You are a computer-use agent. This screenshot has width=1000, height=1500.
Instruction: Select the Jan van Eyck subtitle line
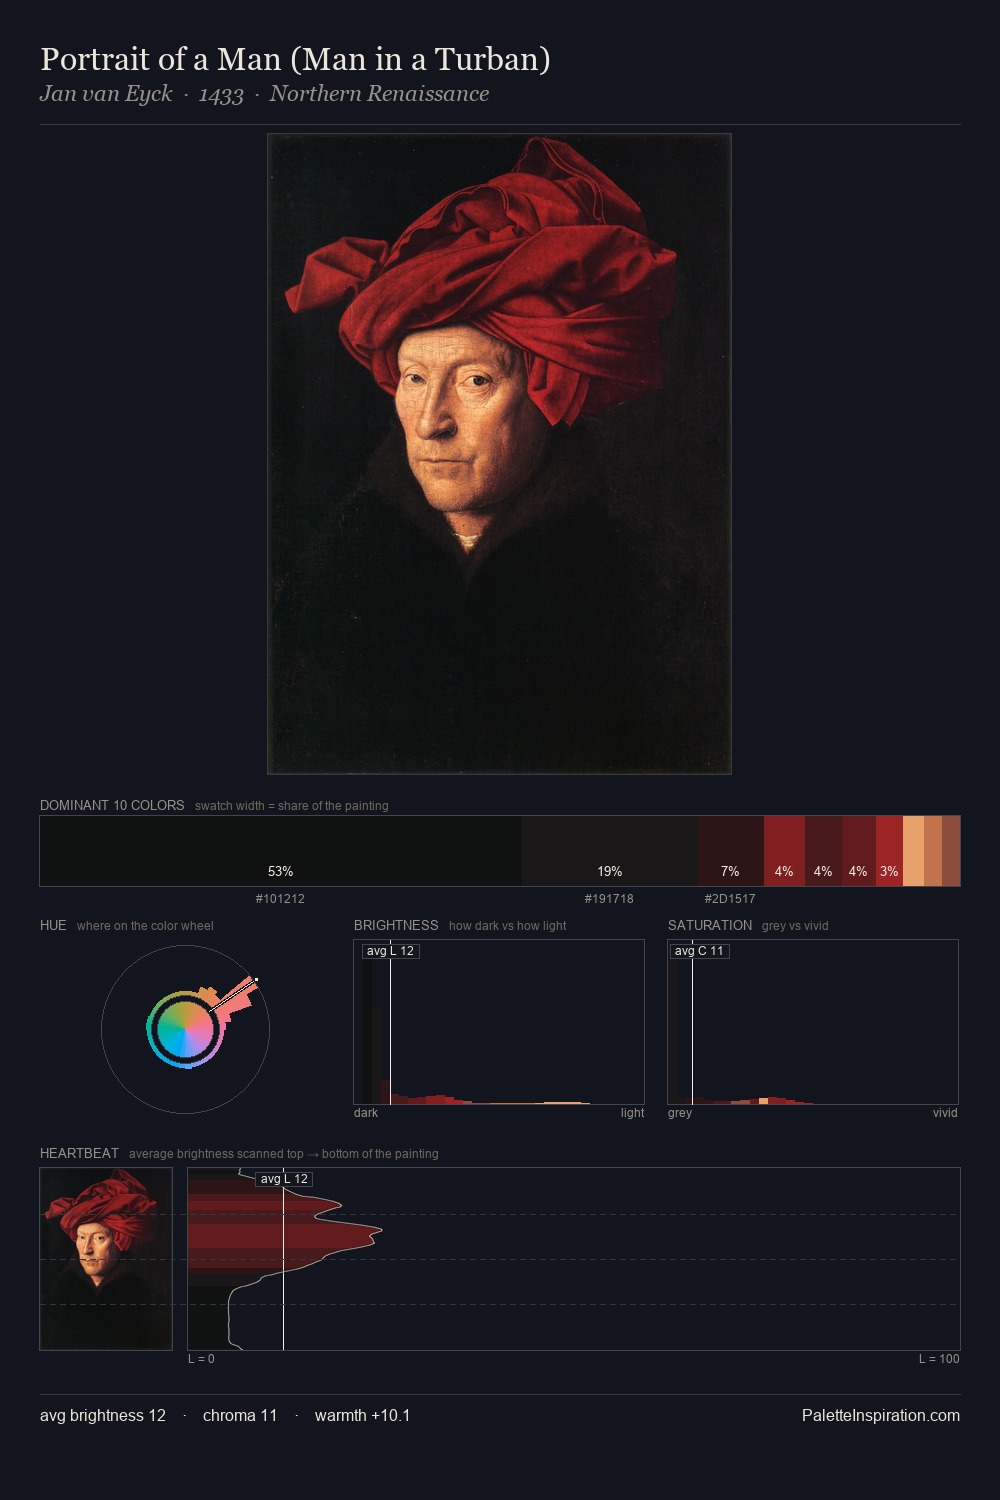pyautogui.click(x=264, y=94)
